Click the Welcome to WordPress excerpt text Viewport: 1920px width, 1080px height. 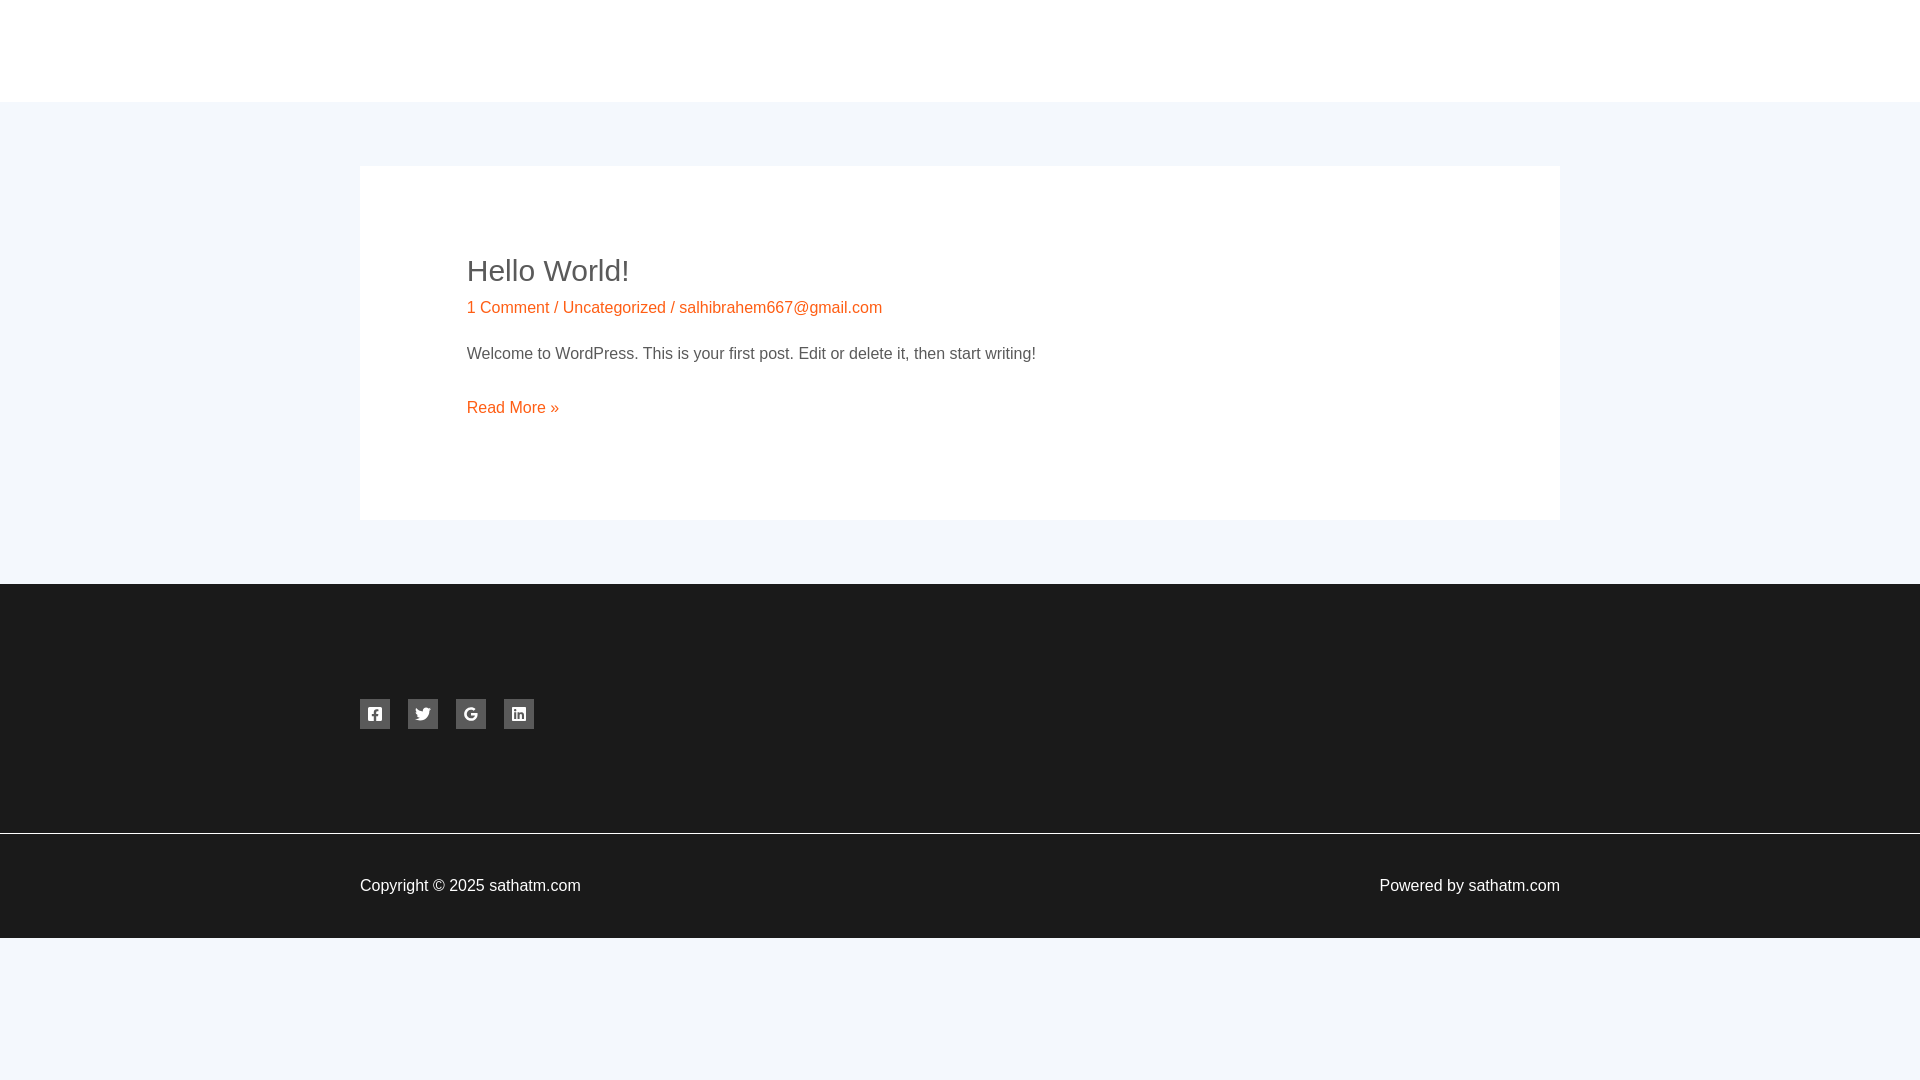click(x=751, y=354)
